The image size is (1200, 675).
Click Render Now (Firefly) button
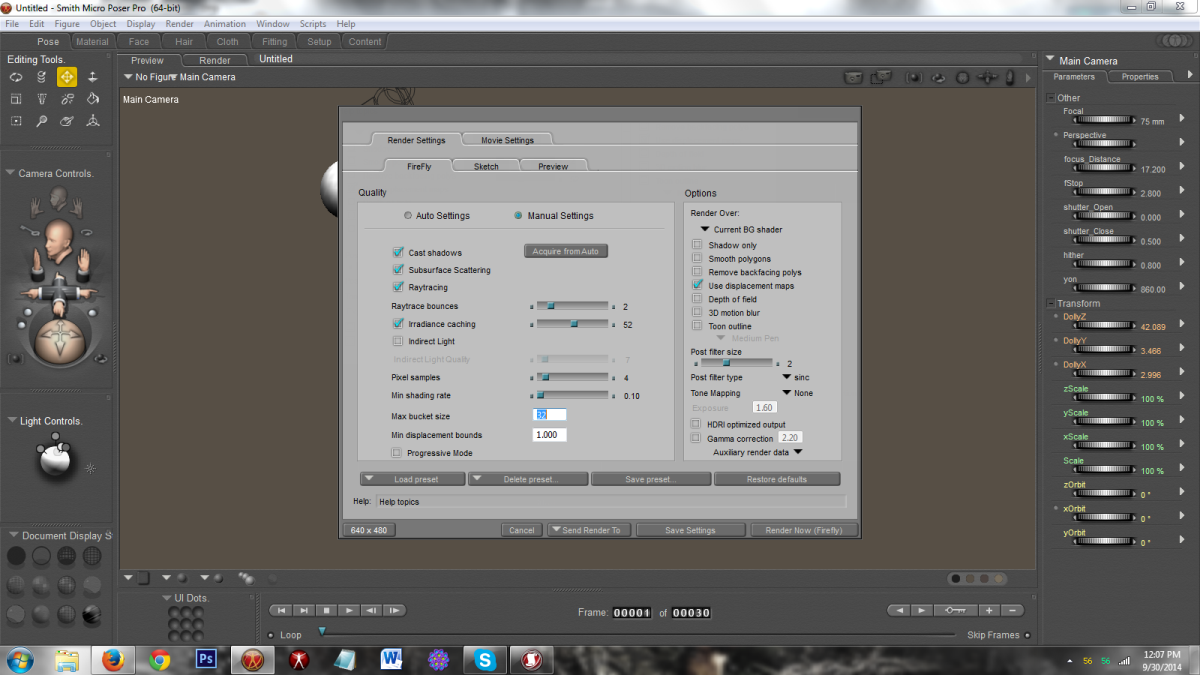[804, 530]
